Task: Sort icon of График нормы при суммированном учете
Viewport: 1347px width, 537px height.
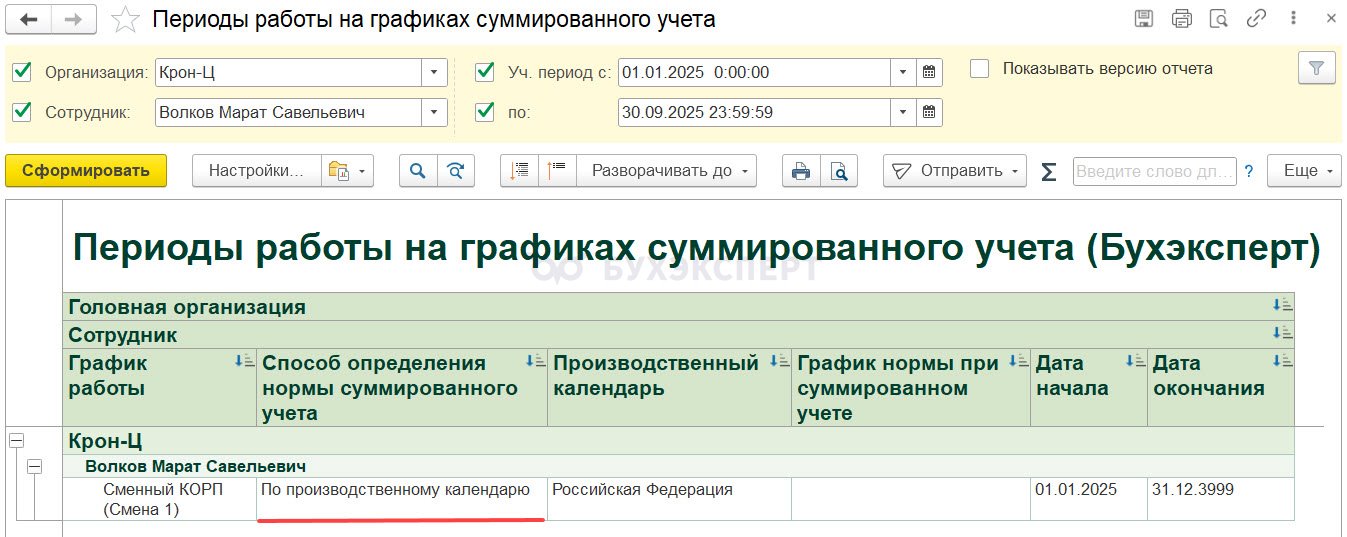Action: pyautogui.click(x=1018, y=361)
